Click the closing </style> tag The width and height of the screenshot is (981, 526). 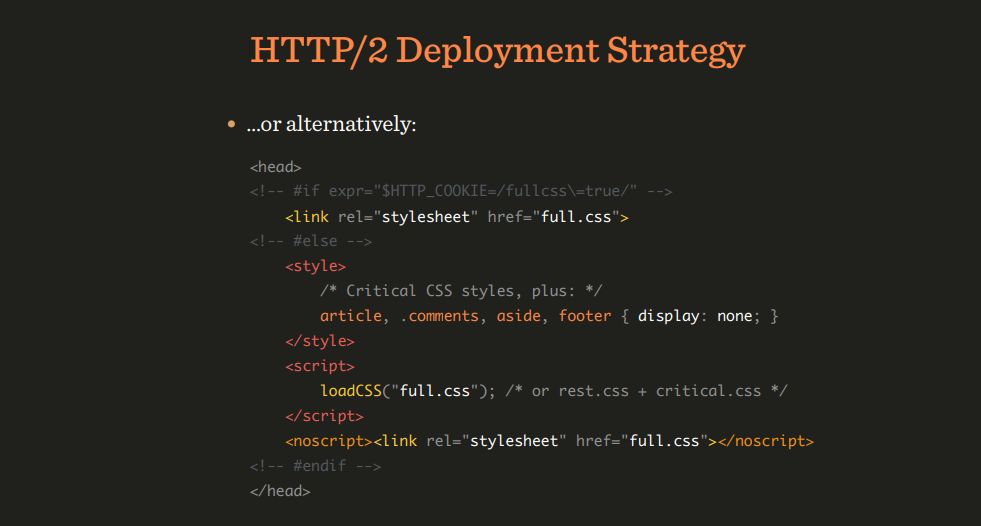(320, 341)
